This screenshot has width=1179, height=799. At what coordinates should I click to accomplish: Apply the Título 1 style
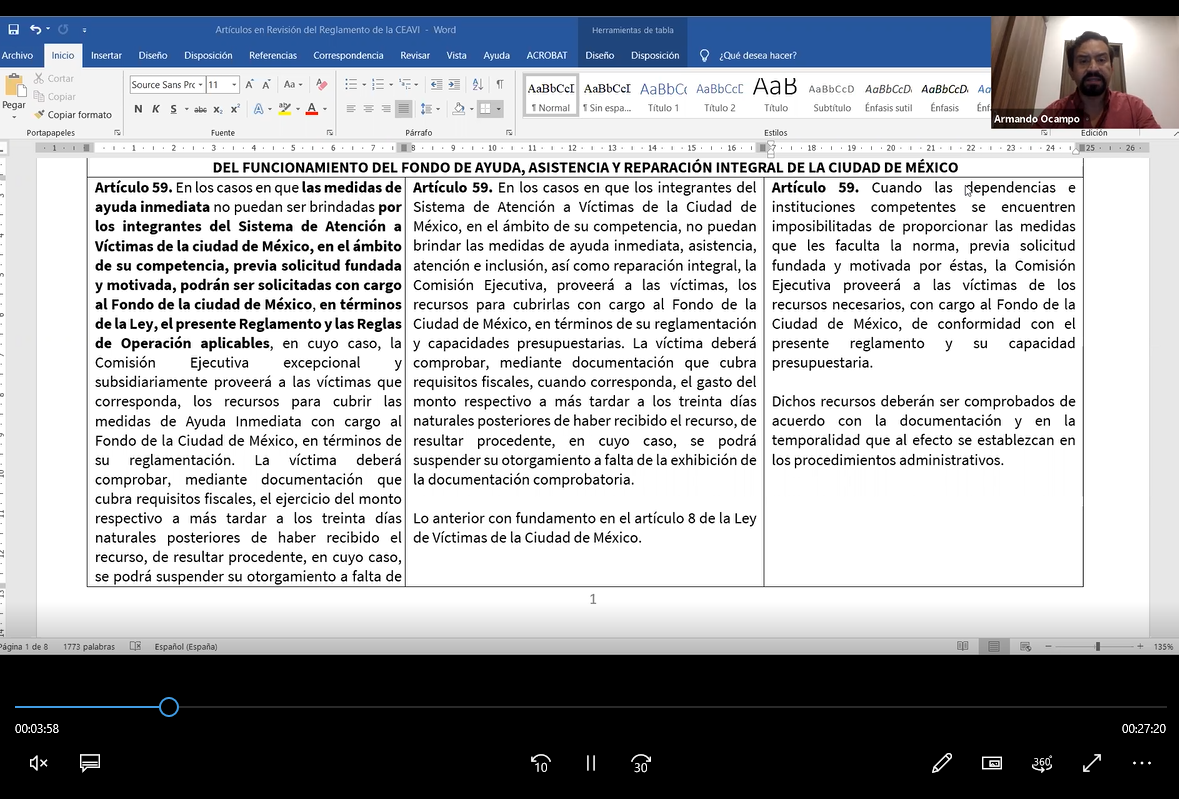tap(663, 96)
